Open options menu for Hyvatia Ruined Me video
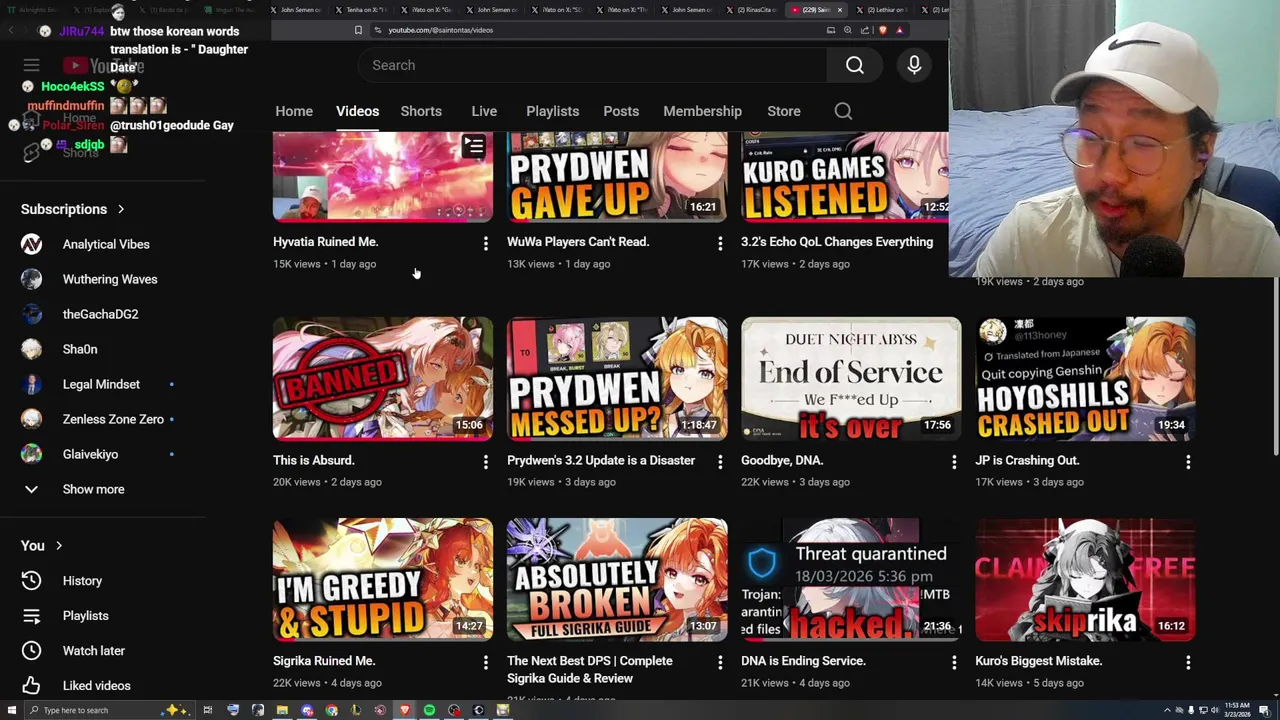This screenshot has height=720, width=1280. 486,243
